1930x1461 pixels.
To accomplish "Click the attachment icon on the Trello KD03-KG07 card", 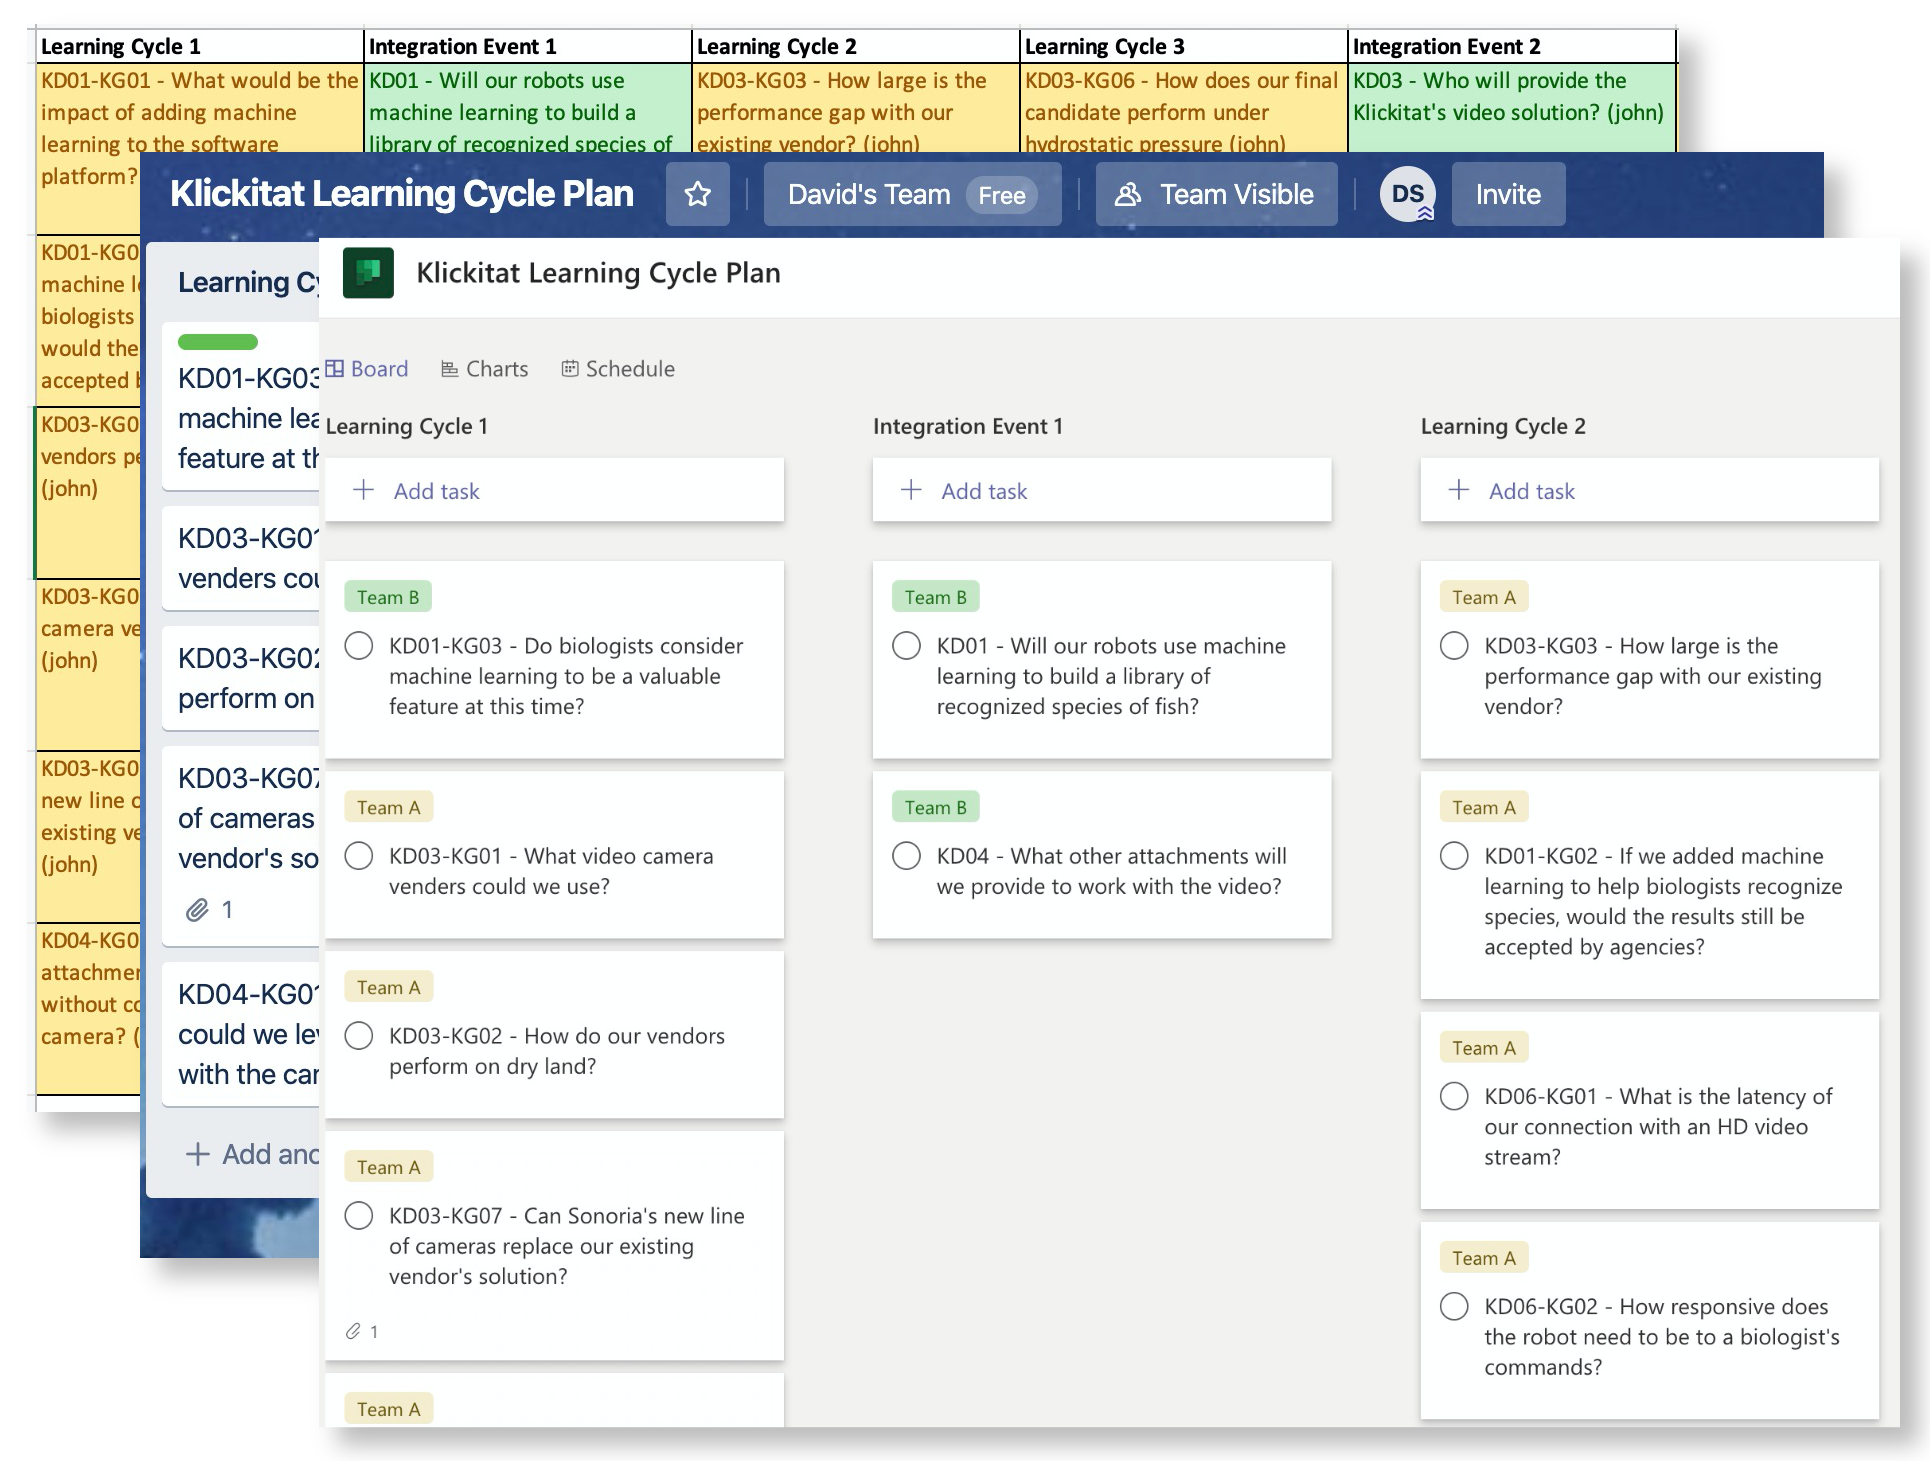I will point(198,910).
